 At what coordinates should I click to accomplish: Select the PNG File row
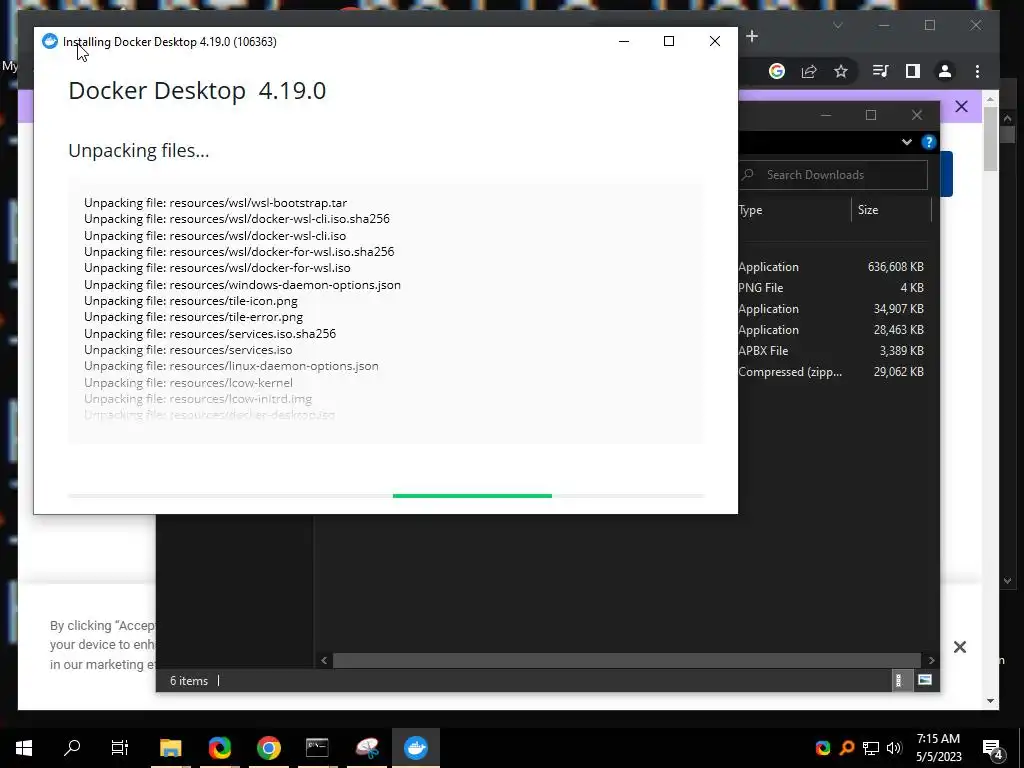(831, 287)
